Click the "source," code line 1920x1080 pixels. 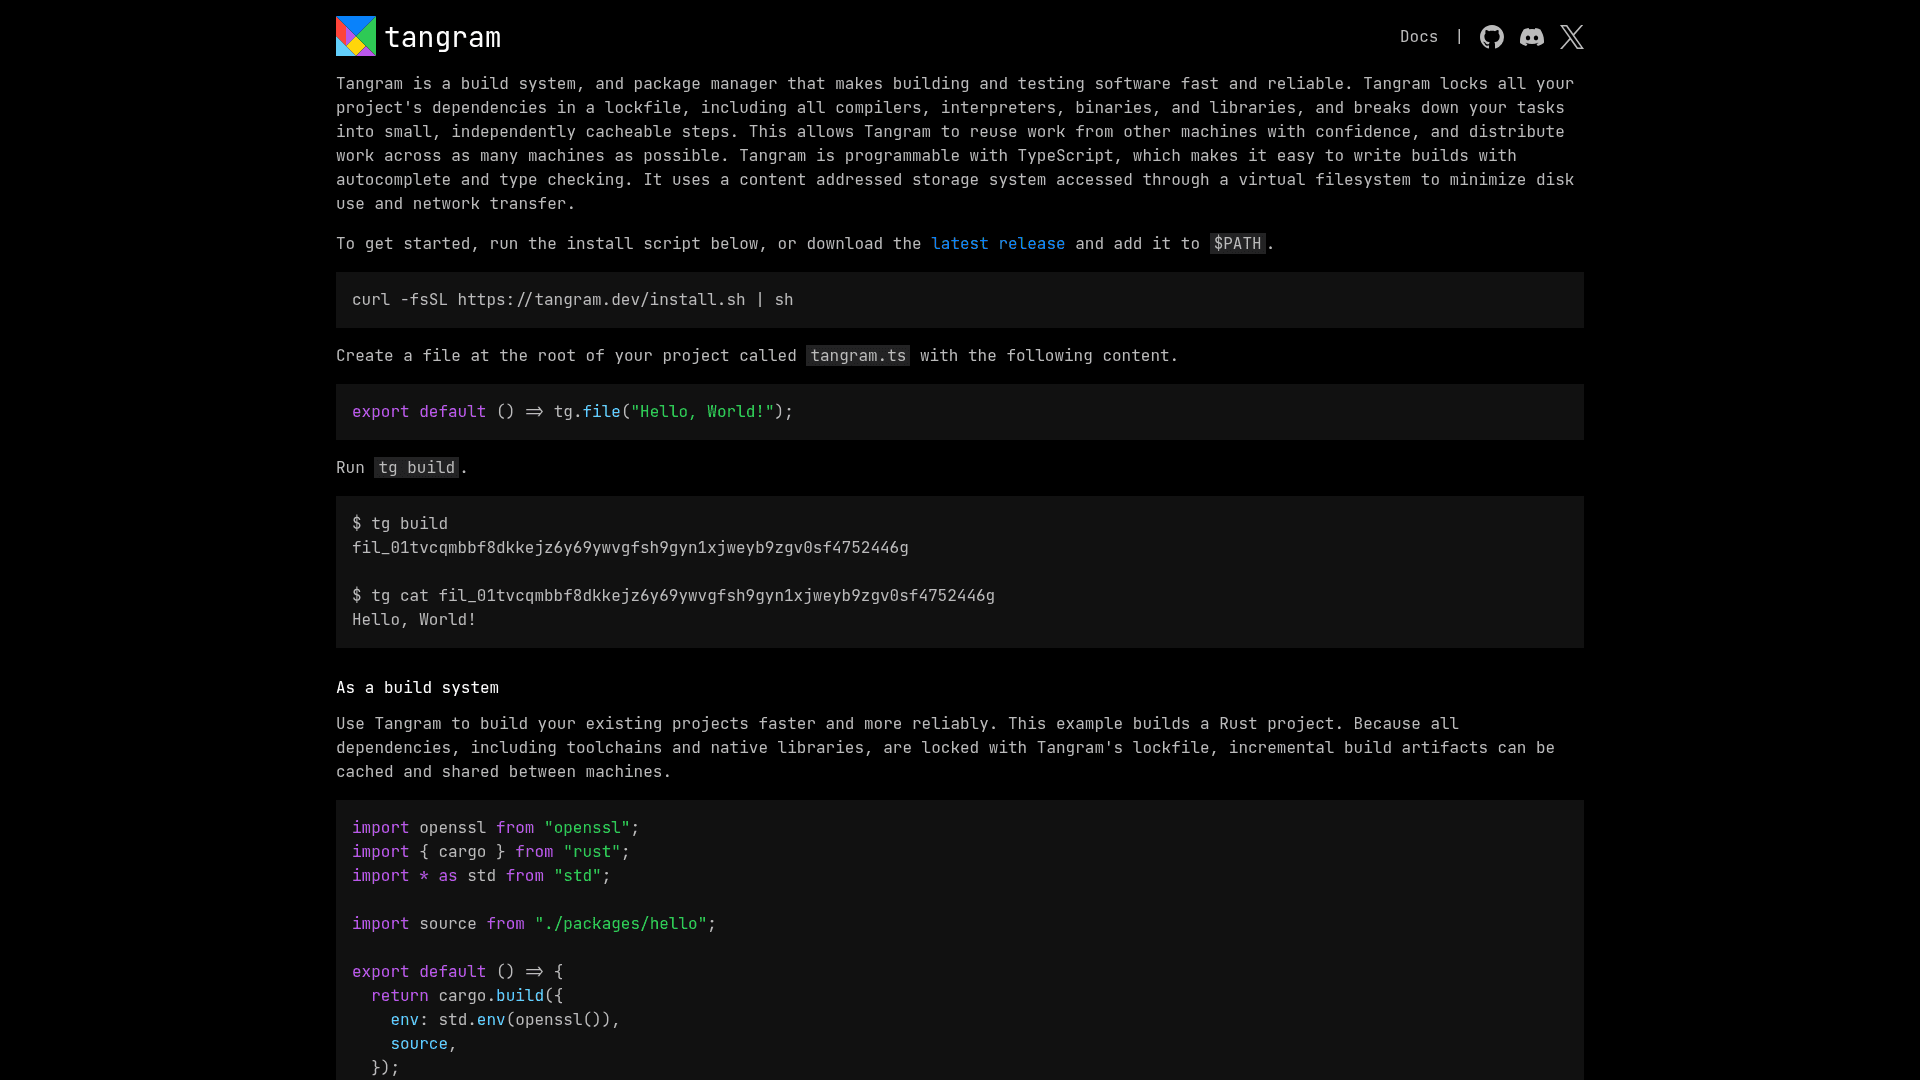pyautogui.click(x=423, y=1044)
